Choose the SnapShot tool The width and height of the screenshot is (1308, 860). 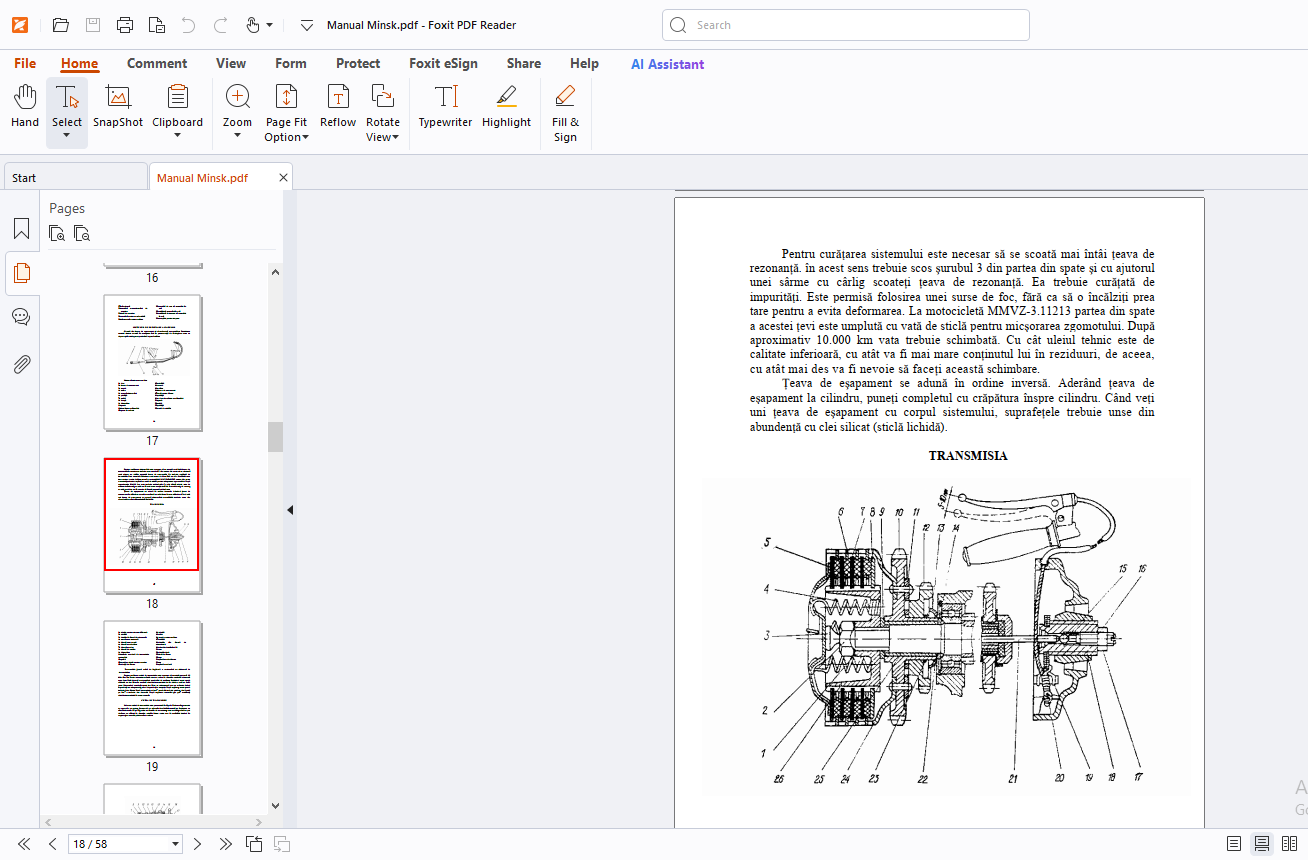[x=118, y=106]
